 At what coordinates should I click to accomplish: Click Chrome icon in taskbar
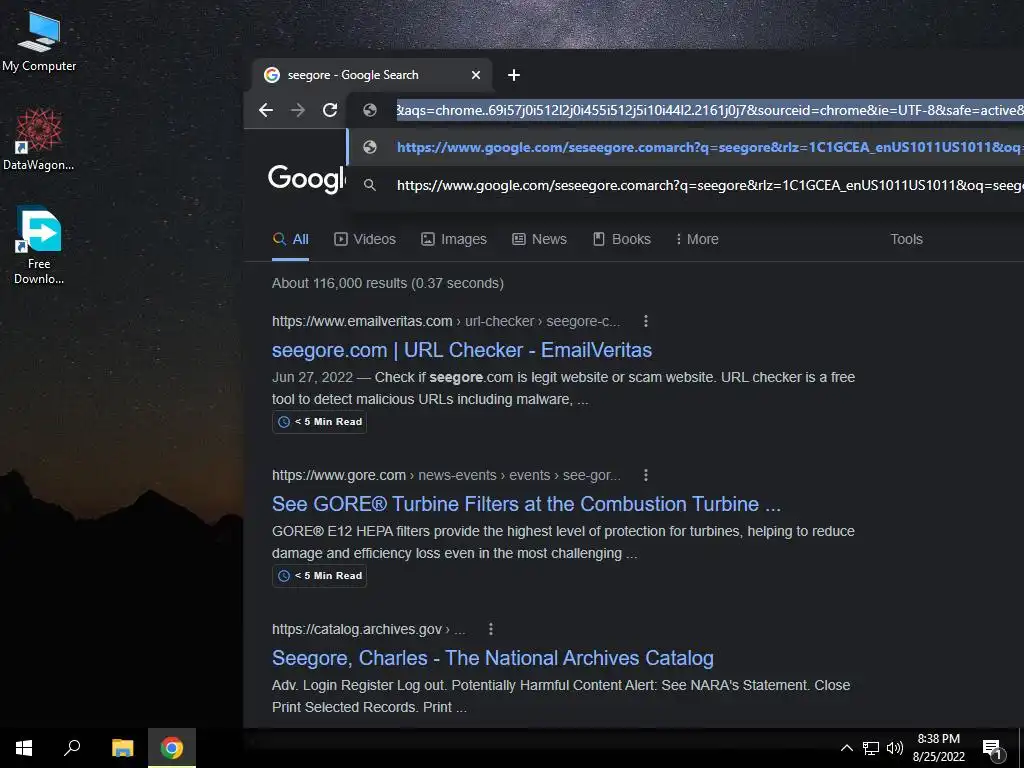coord(172,748)
